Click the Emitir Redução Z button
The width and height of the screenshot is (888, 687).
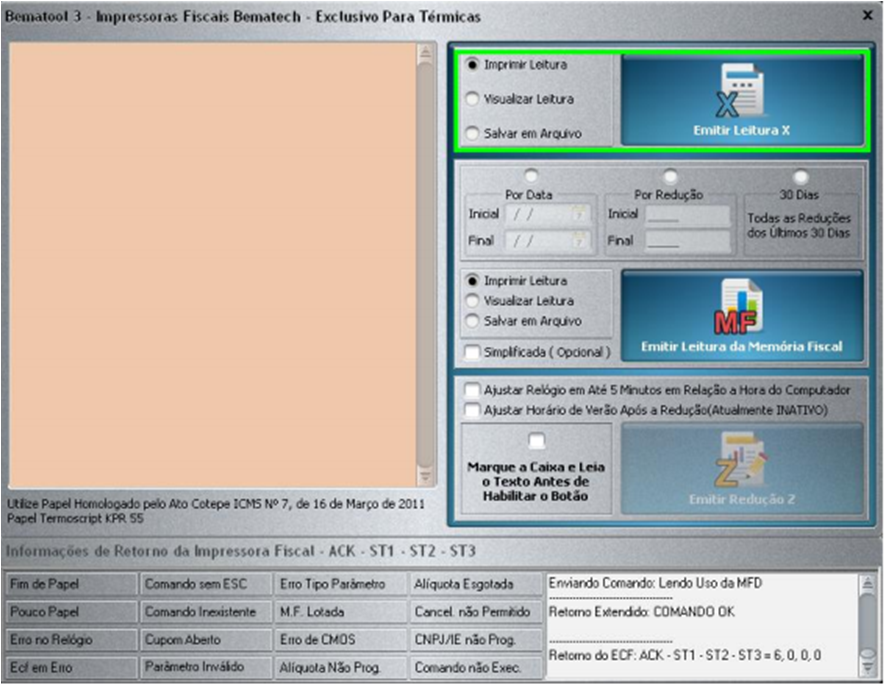click(x=742, y=469)
